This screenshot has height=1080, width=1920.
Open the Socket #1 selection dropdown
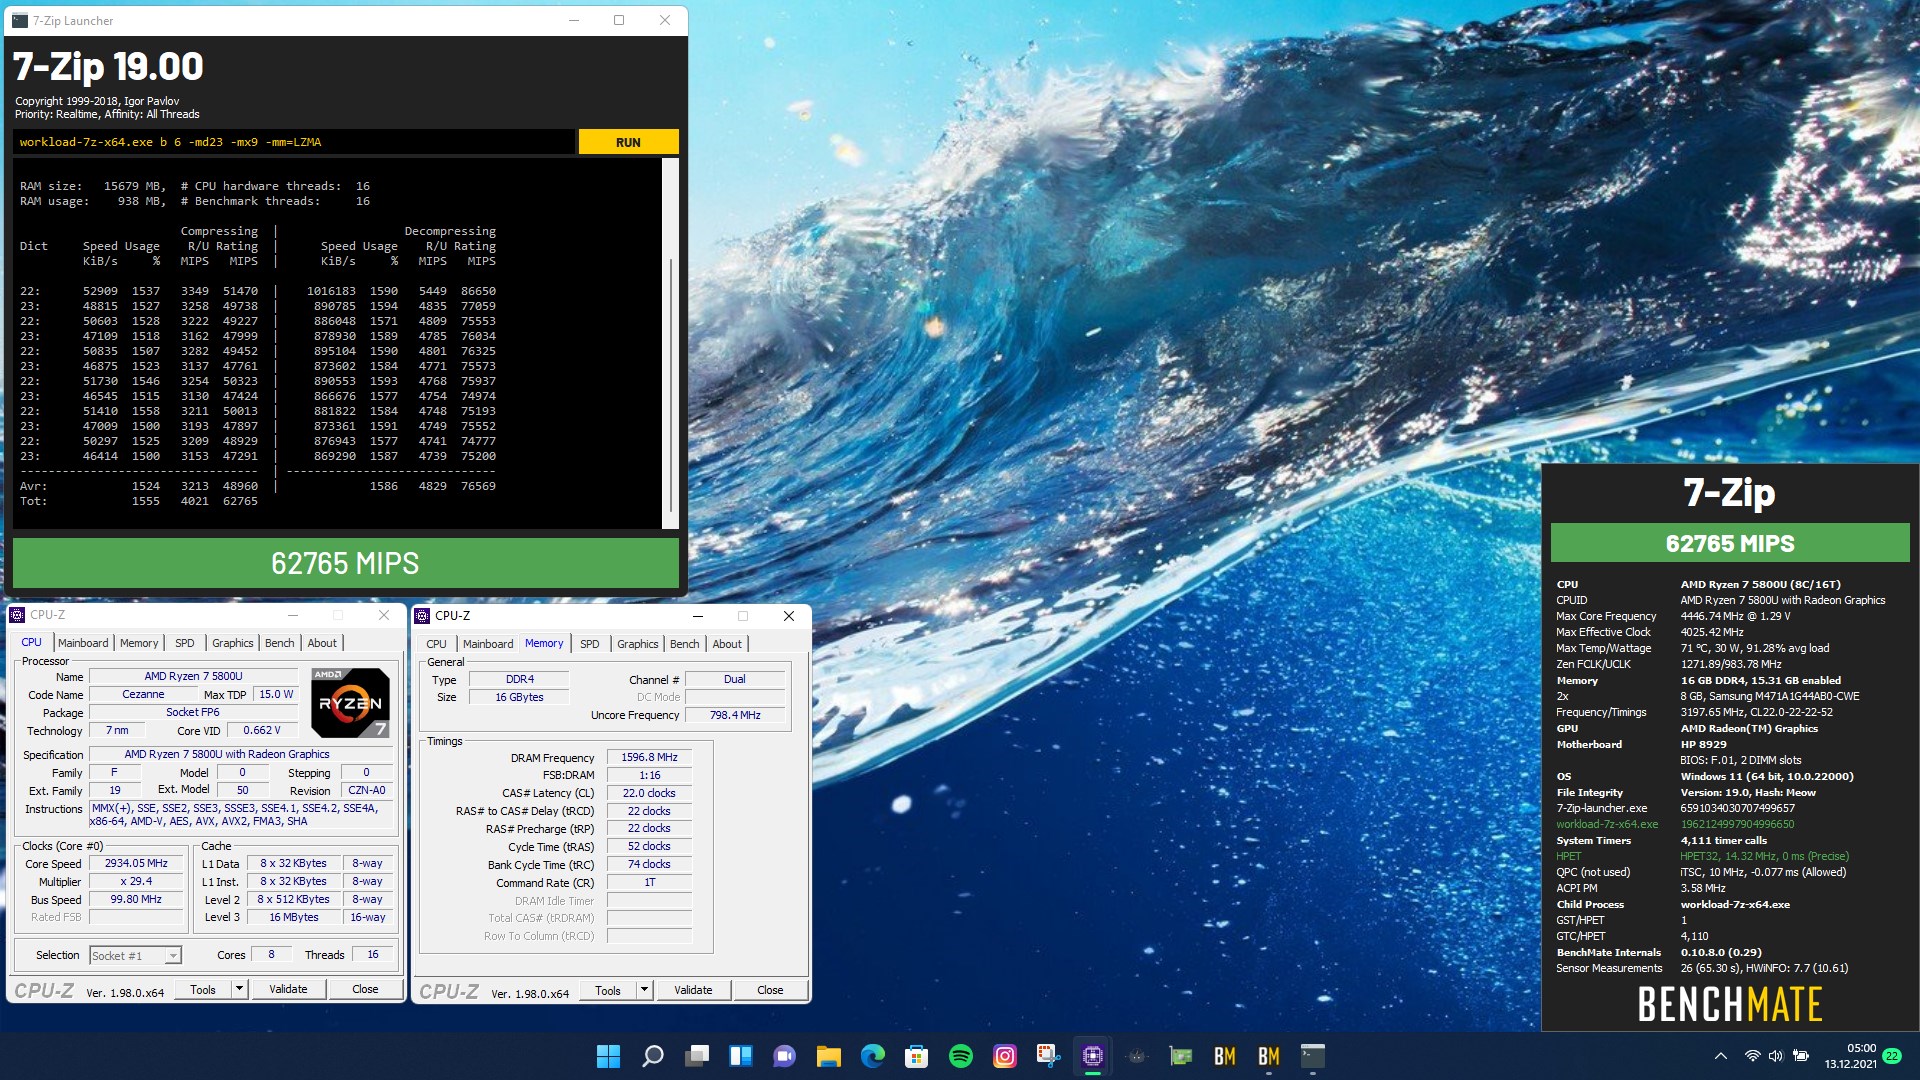tap(136, 956)
